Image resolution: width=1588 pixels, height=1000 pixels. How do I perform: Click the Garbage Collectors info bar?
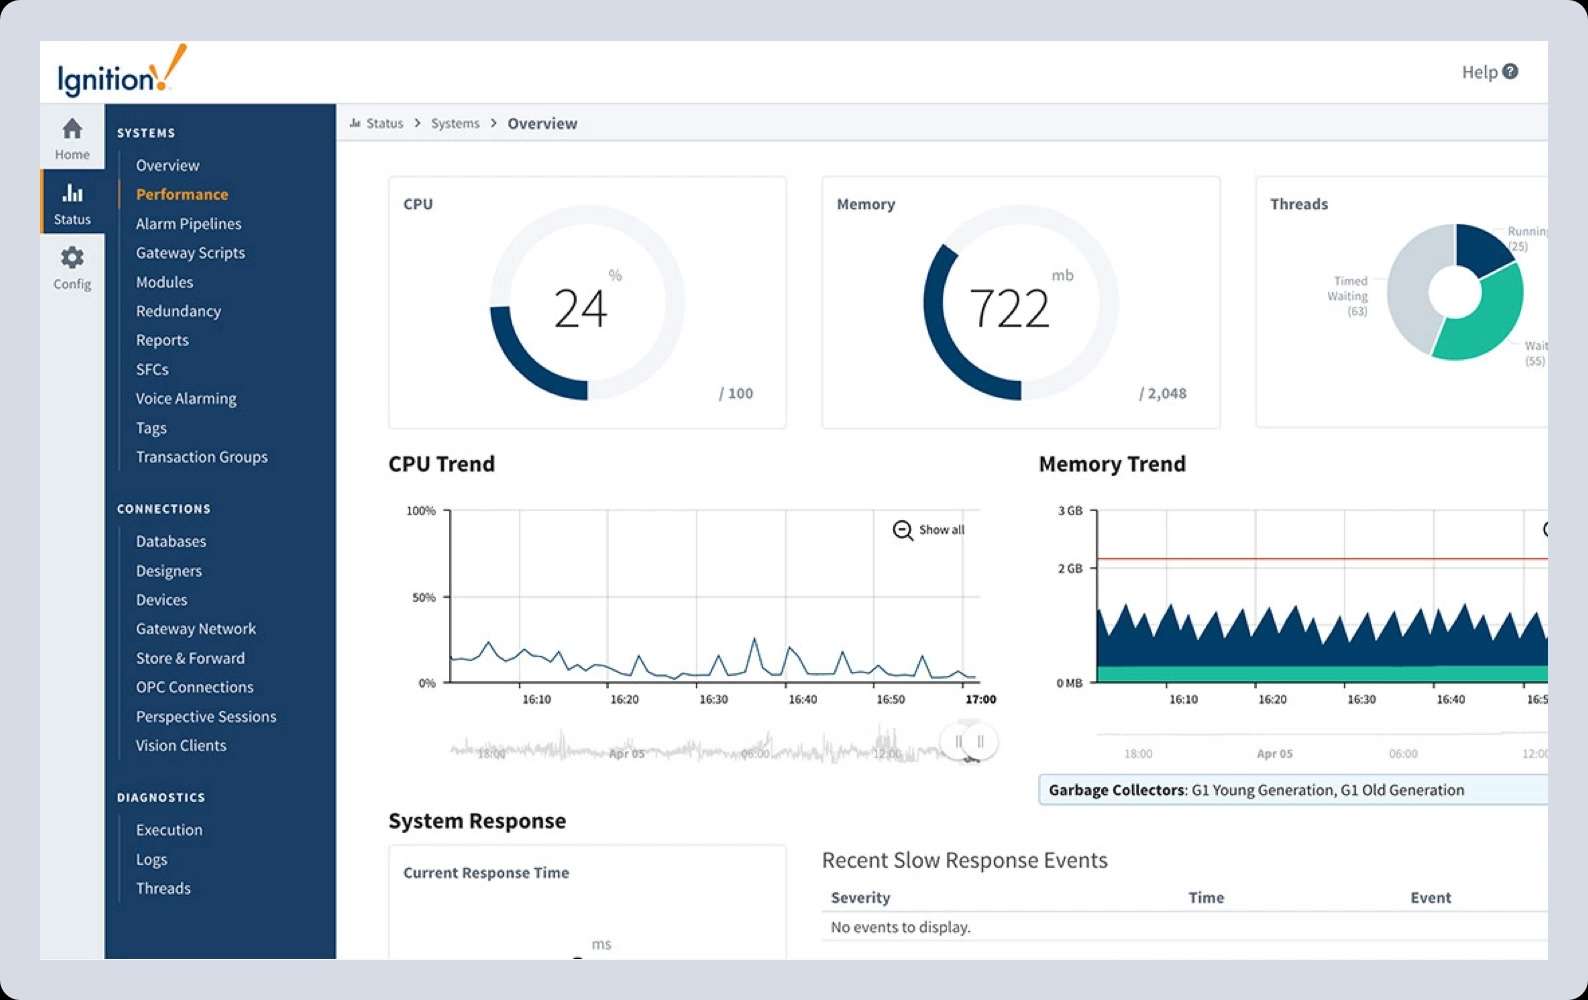coord(1293,790)
